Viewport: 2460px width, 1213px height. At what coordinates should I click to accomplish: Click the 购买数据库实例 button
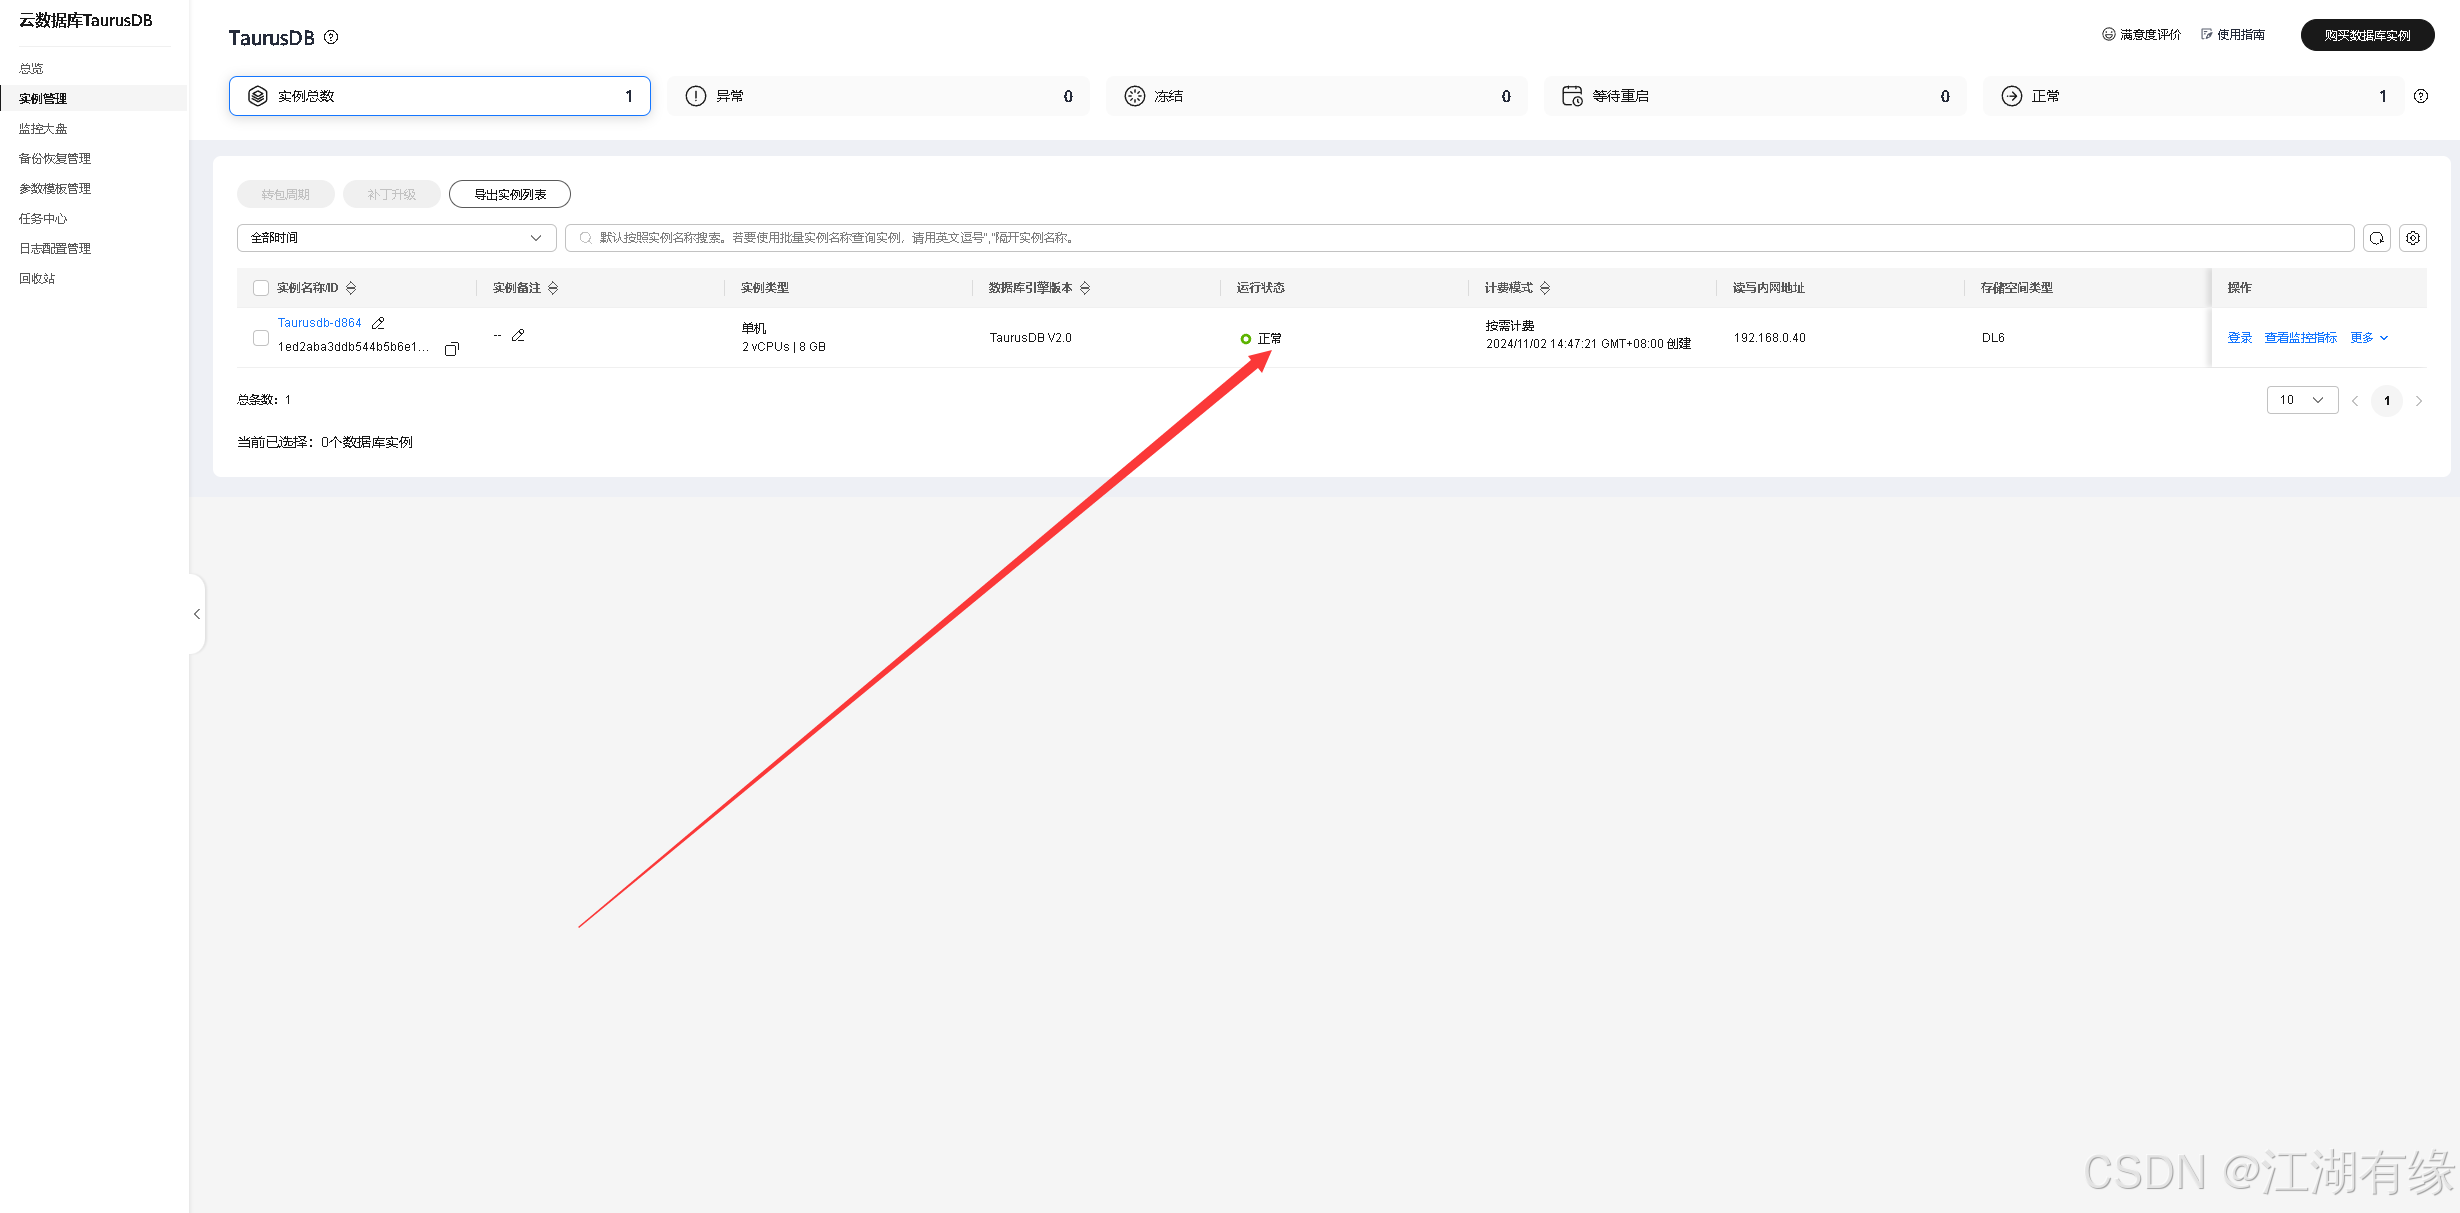pyautogui.click(x=2367, y=35)
